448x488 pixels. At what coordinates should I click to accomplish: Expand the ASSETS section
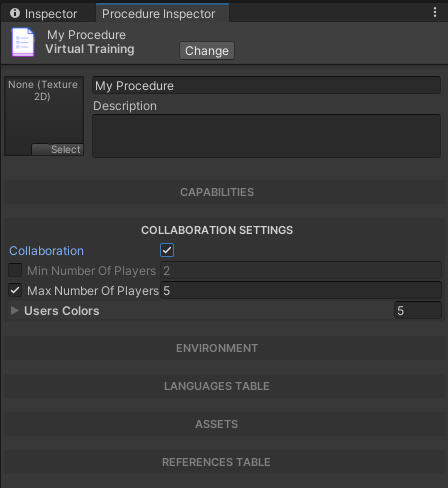coord(225,424)
